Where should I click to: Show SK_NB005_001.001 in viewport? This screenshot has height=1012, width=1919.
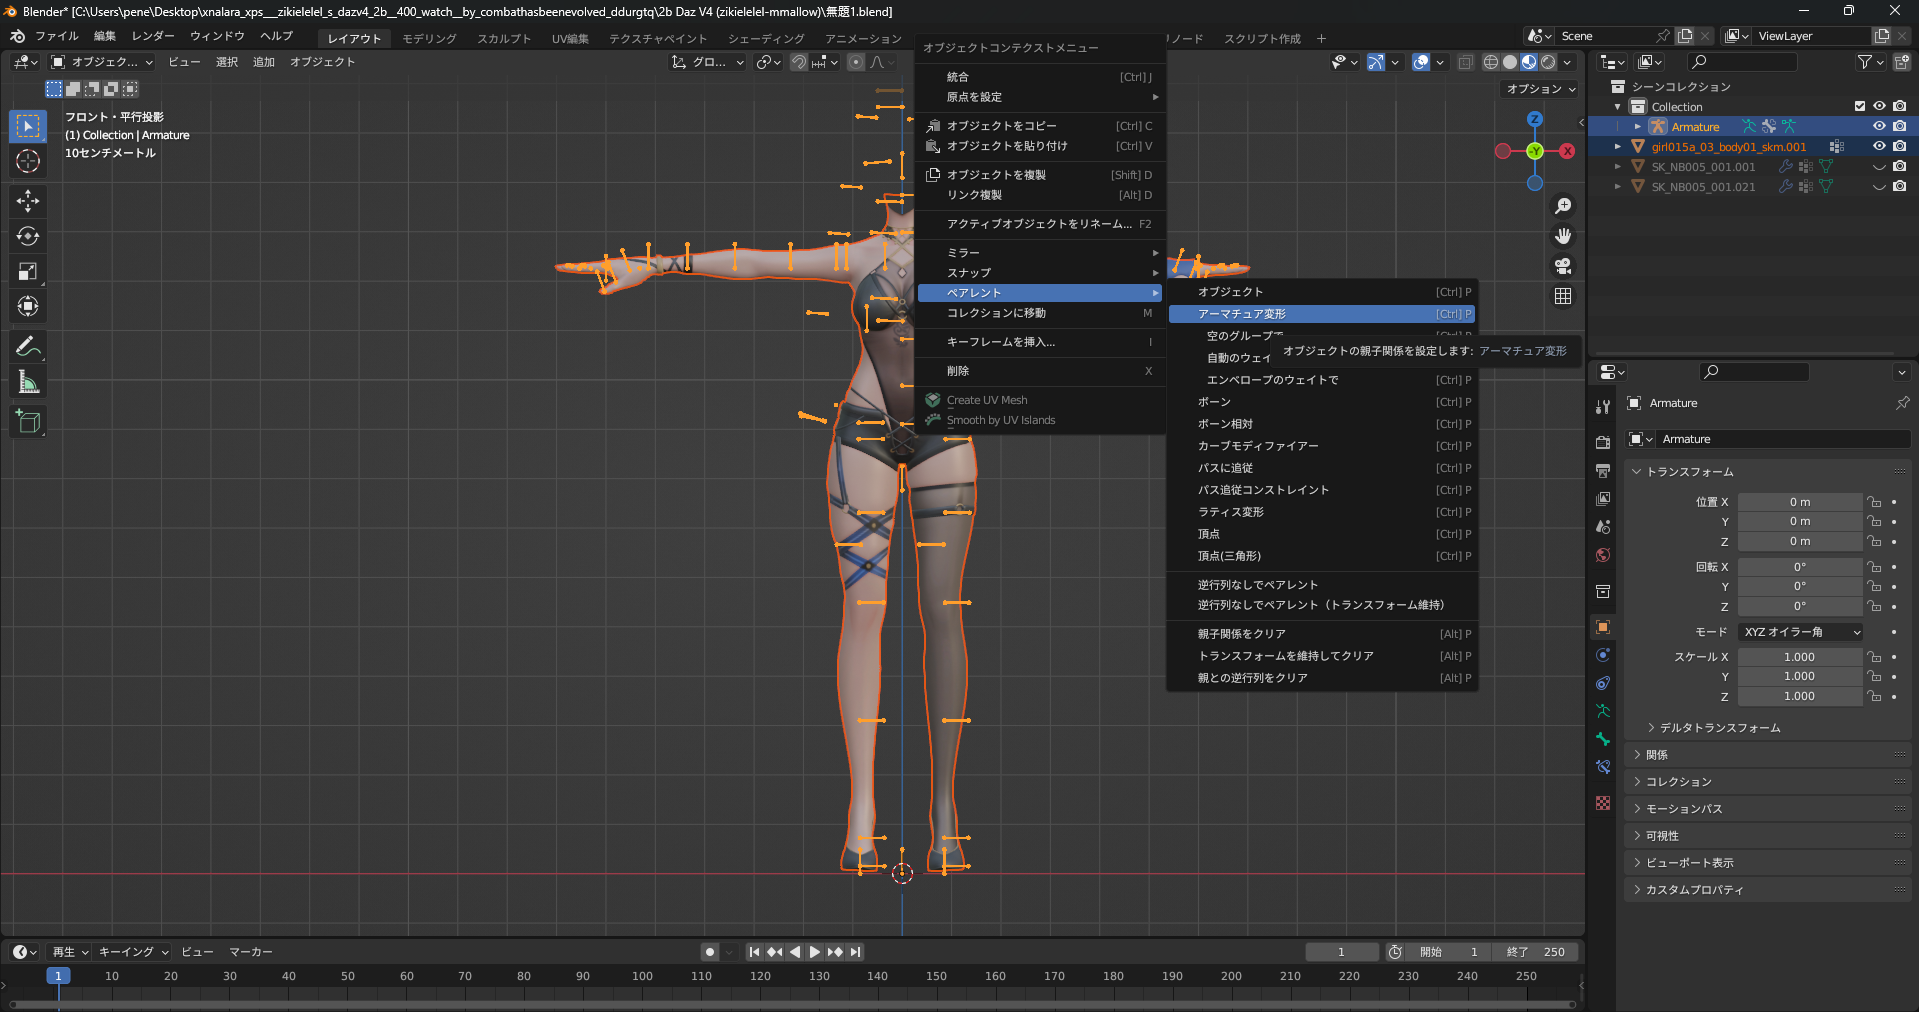(1879, 166)
